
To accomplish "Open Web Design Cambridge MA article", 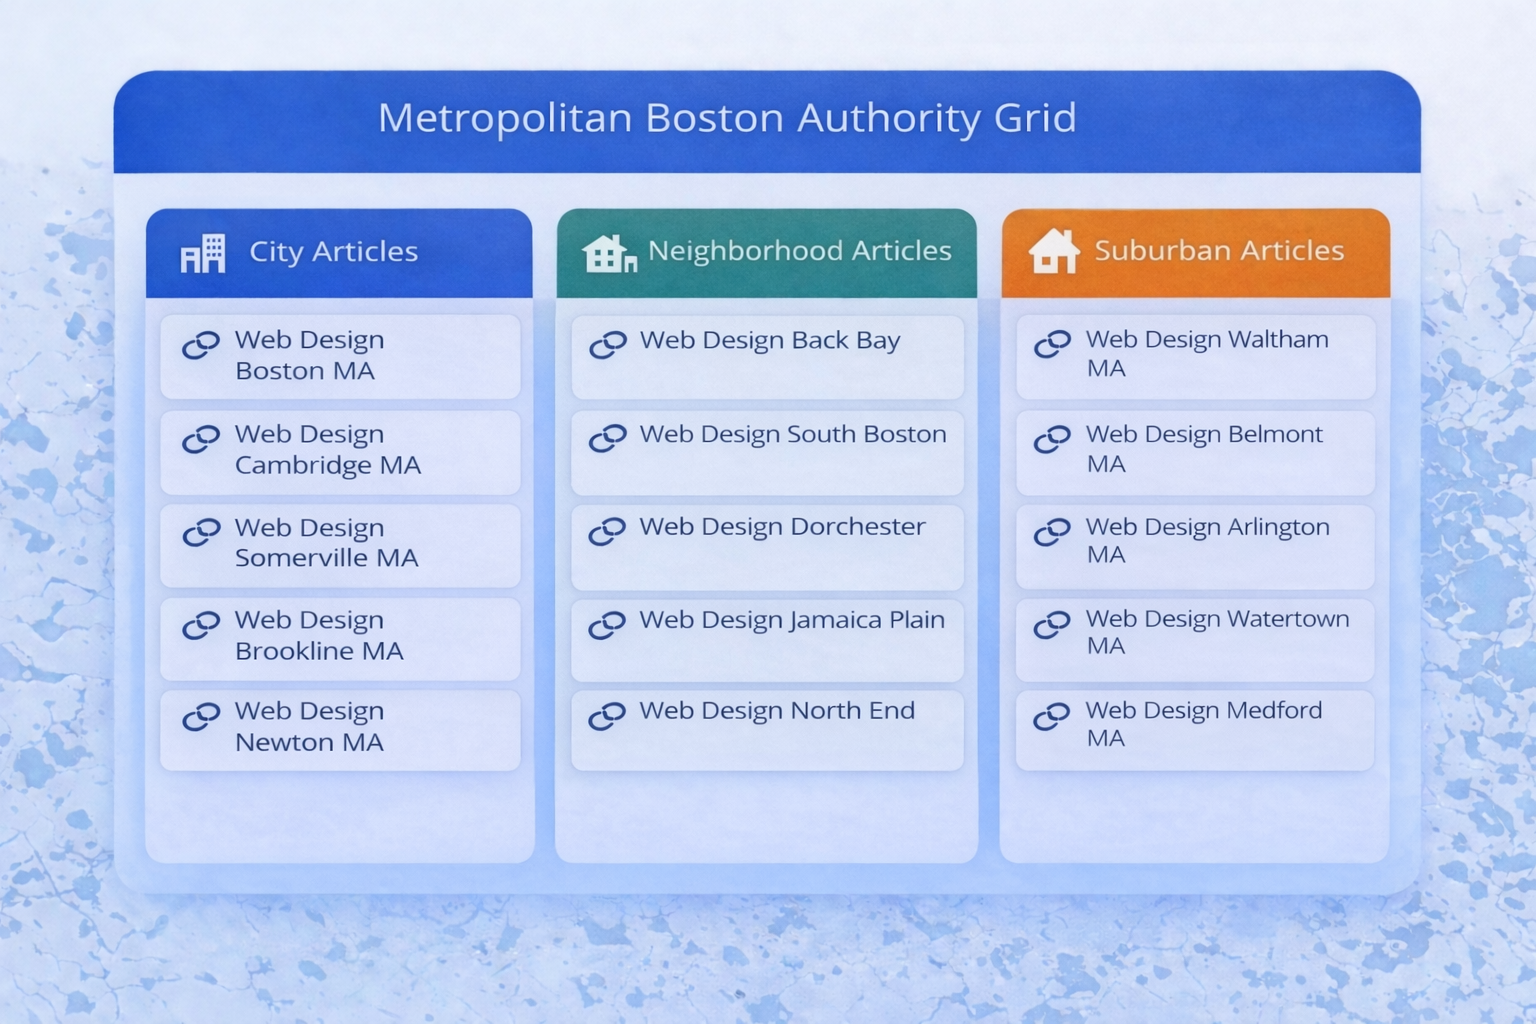I will pos(327,450).
